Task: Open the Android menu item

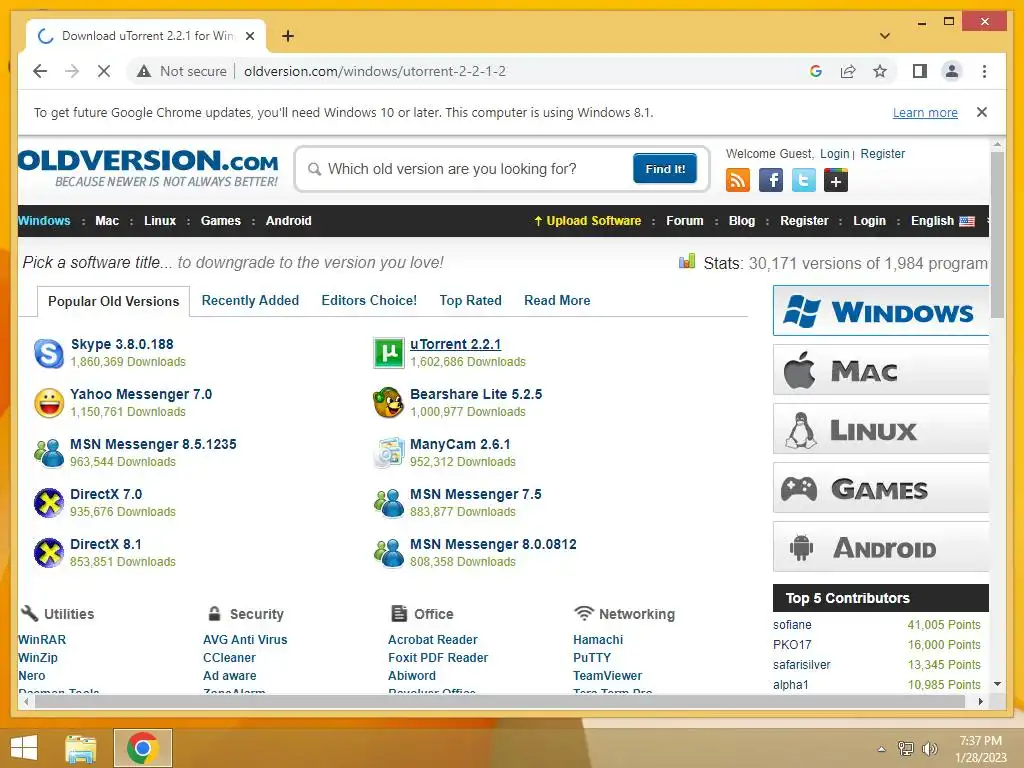Action: [x=289, y=221]
